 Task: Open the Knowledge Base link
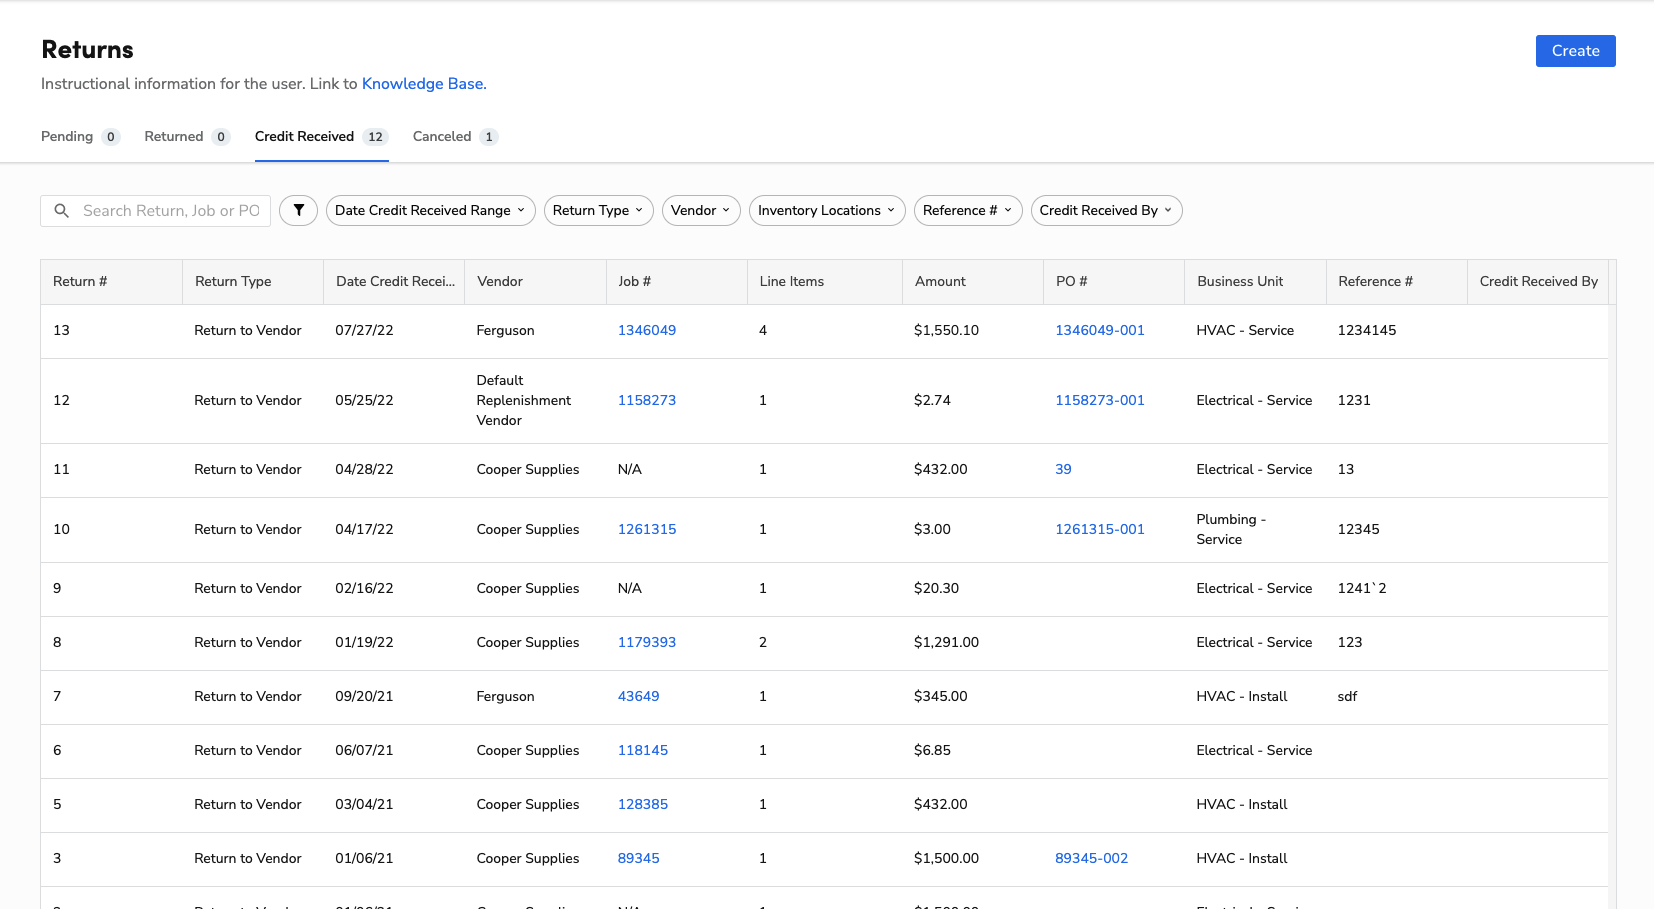(422, 83)
